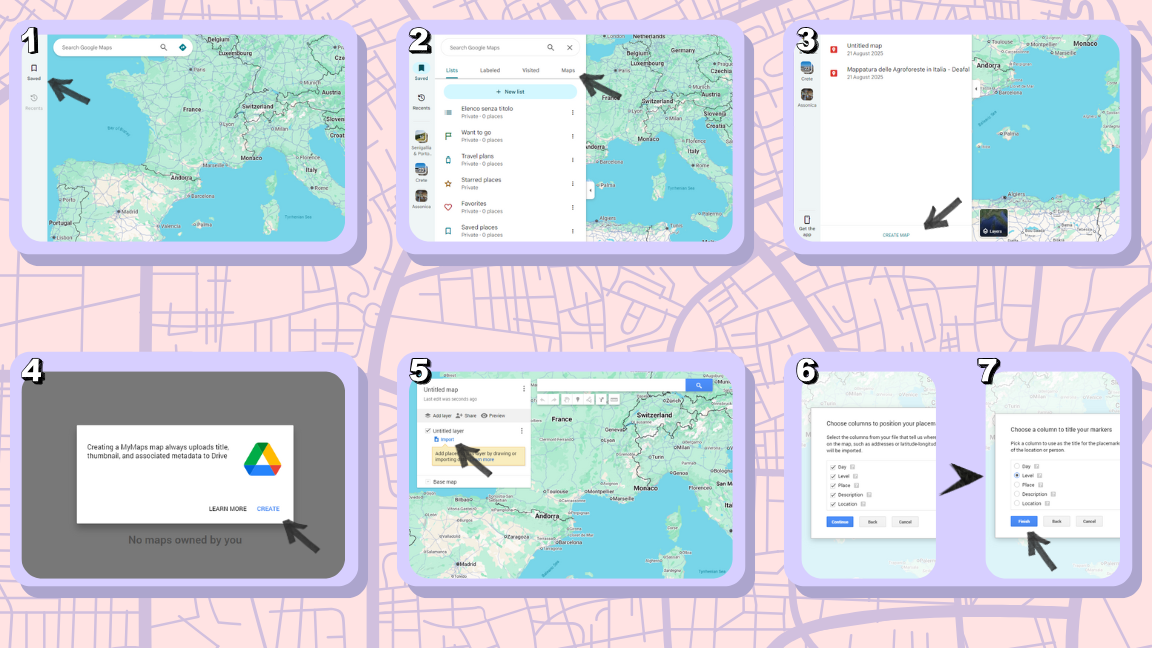1152x648 pixels.
Task: Switch to the Maps tab
Action: pos(568,71)
